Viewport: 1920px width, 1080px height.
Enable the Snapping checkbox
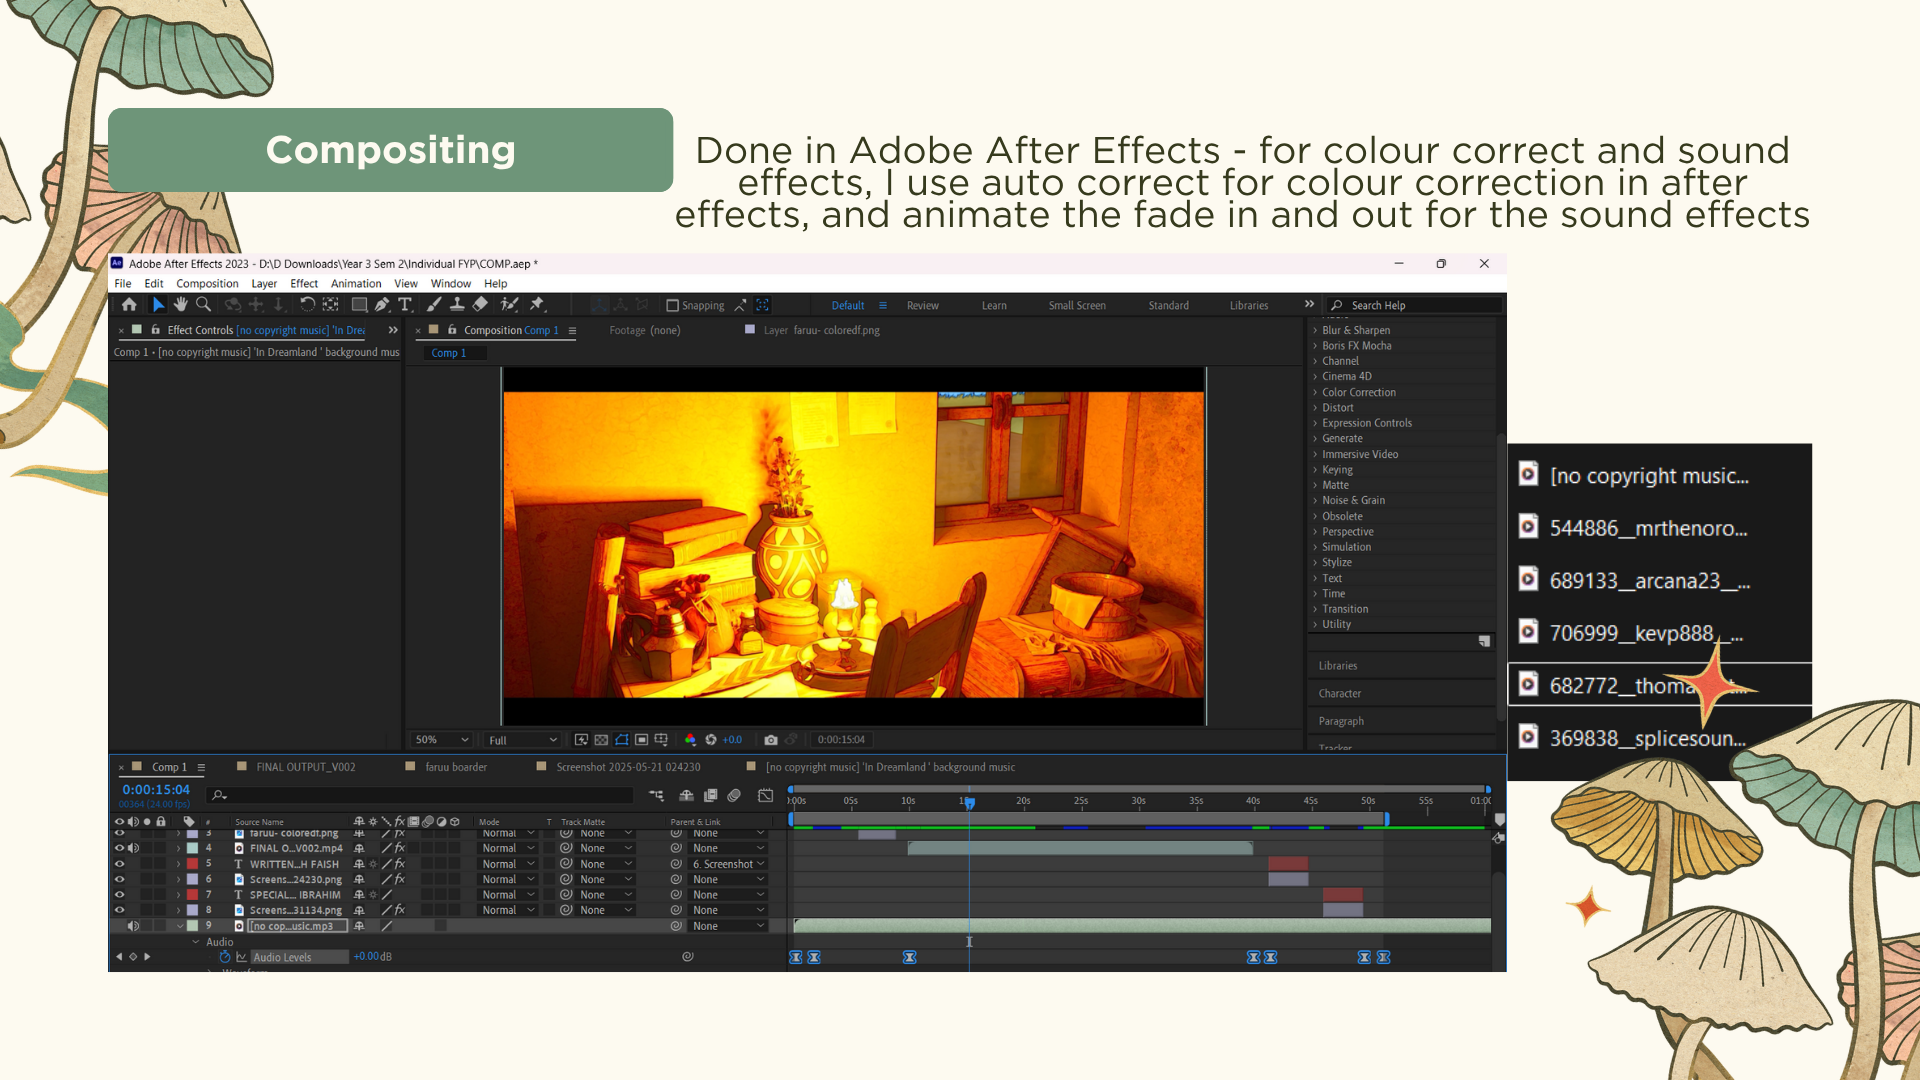click(x=673, y=306)
